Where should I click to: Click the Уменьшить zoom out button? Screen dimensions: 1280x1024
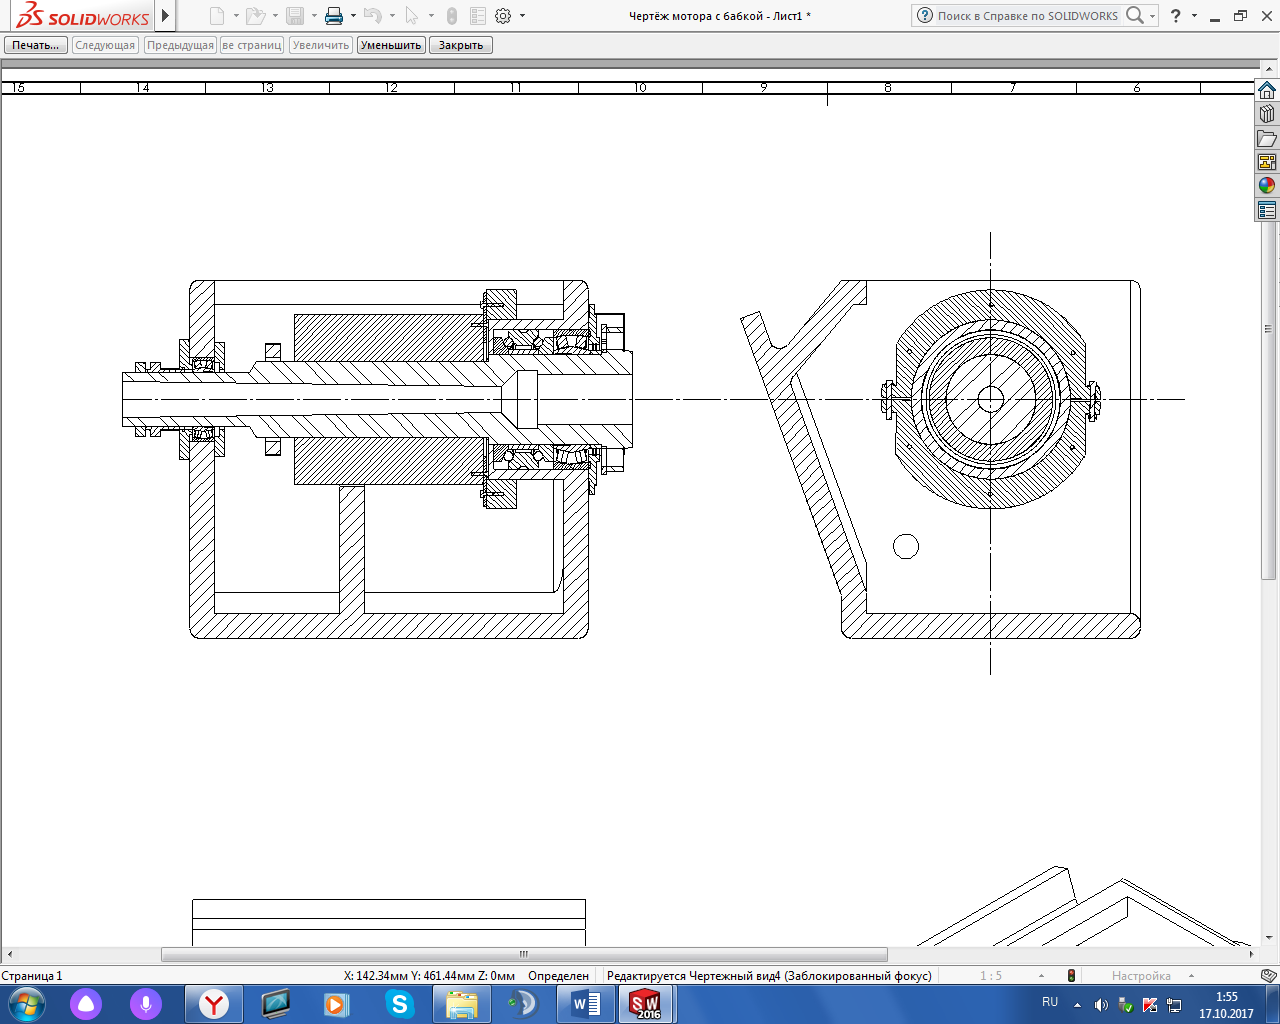click(x=391, y=45)
